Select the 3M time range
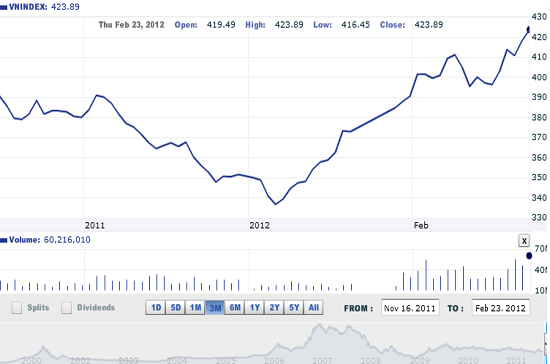This screenshot has width=550, height=364. (215, 308)
